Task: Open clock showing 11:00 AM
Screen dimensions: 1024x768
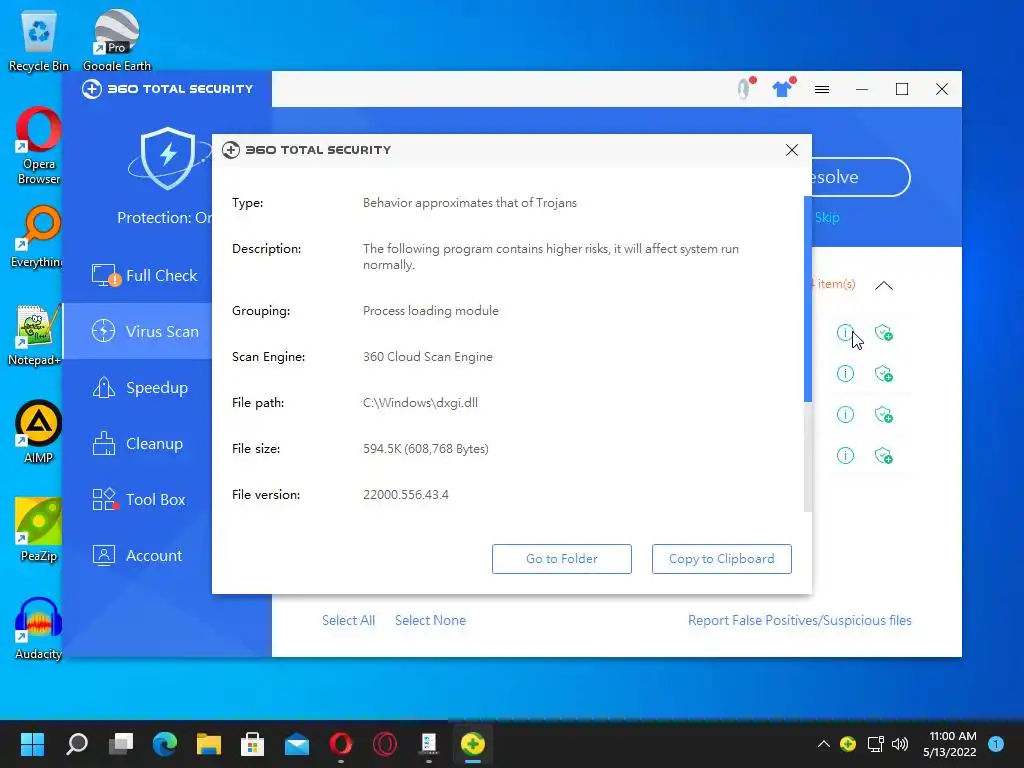Action: (950, 744)
